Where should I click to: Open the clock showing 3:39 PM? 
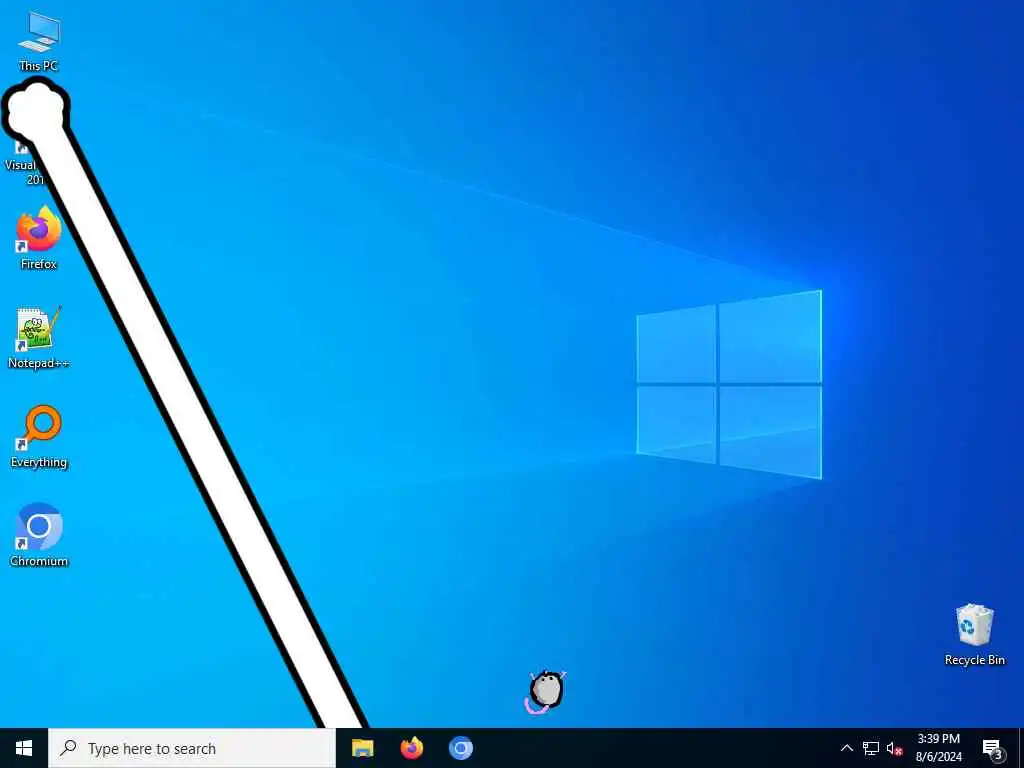coord(938,748)
